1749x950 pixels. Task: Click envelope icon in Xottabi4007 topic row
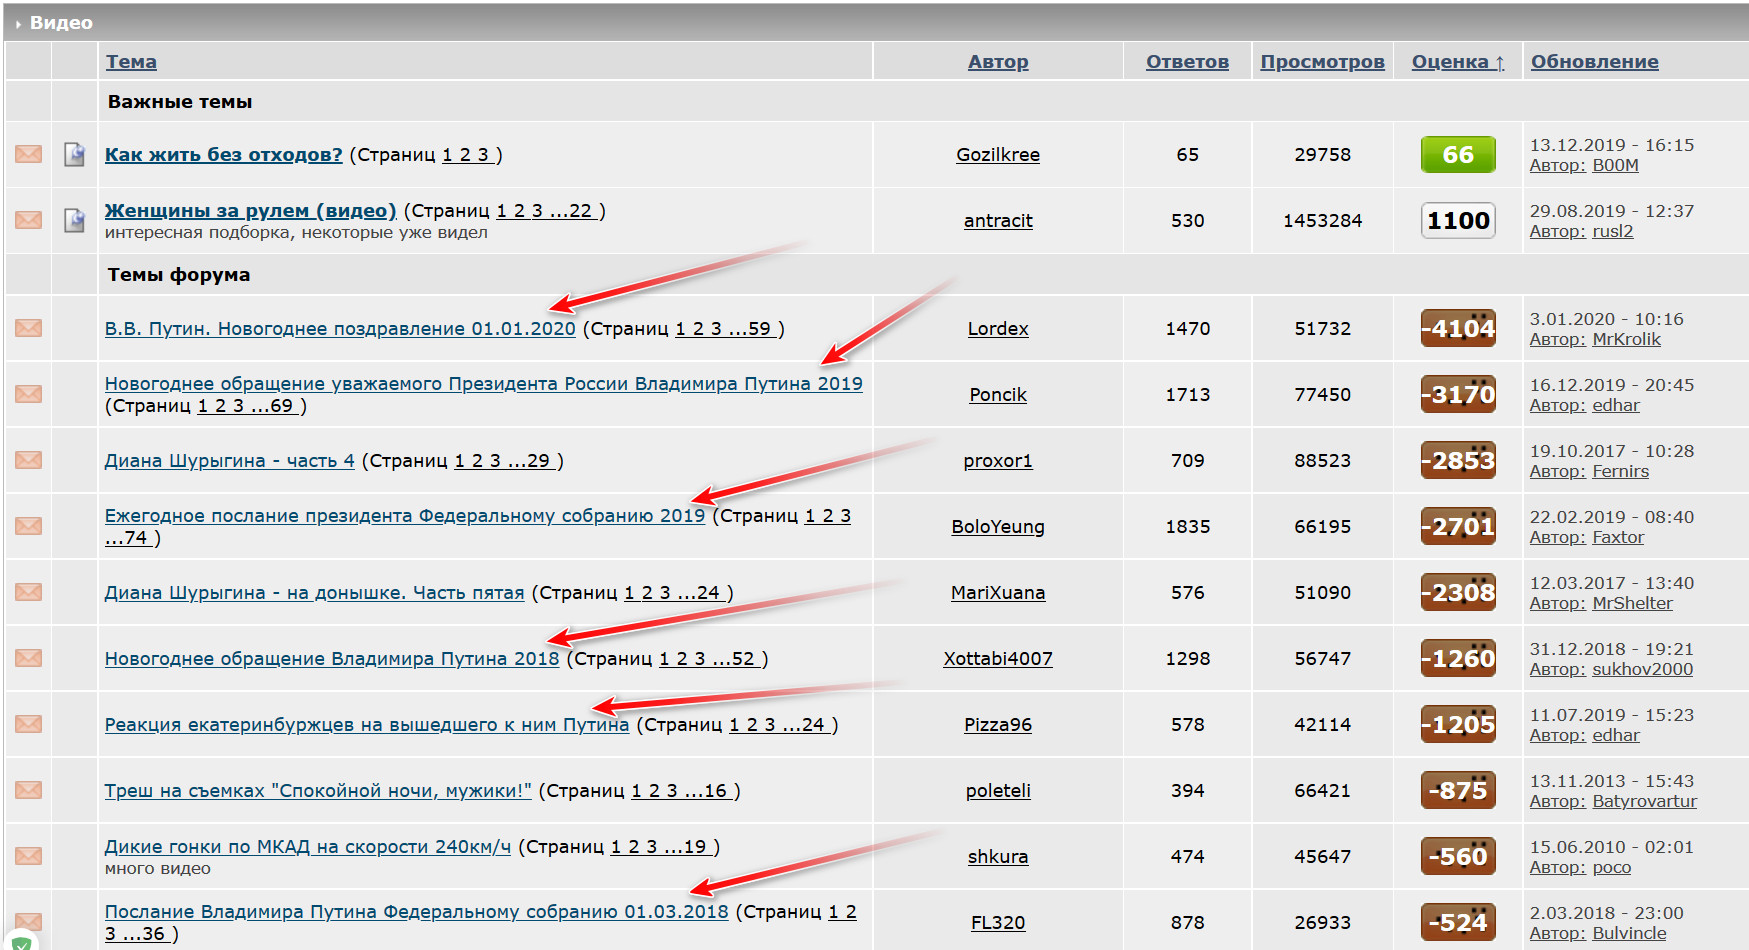click(x=28, y=658)
